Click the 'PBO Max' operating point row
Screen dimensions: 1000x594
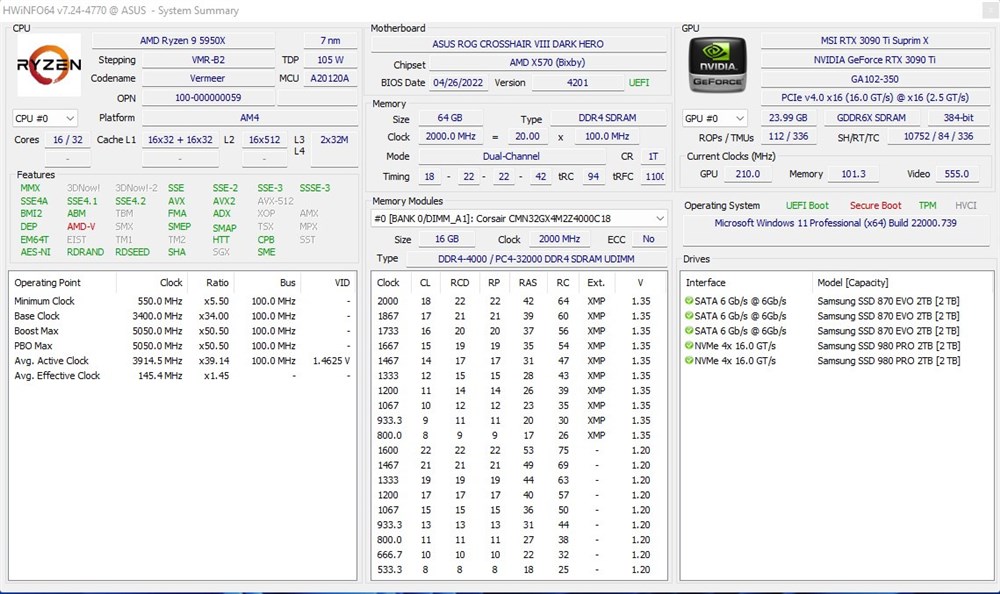(x=182, y=346)
